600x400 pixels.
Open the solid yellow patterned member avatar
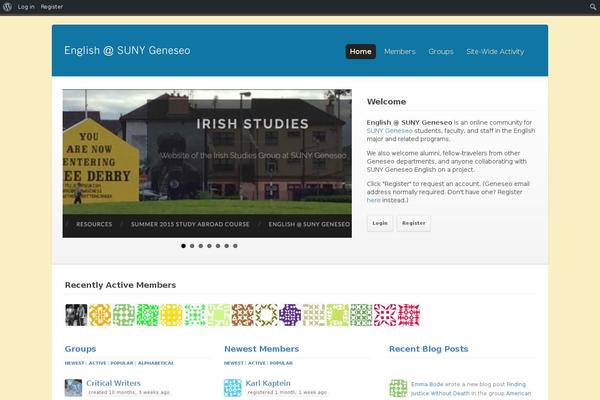[x=171, y=315]
